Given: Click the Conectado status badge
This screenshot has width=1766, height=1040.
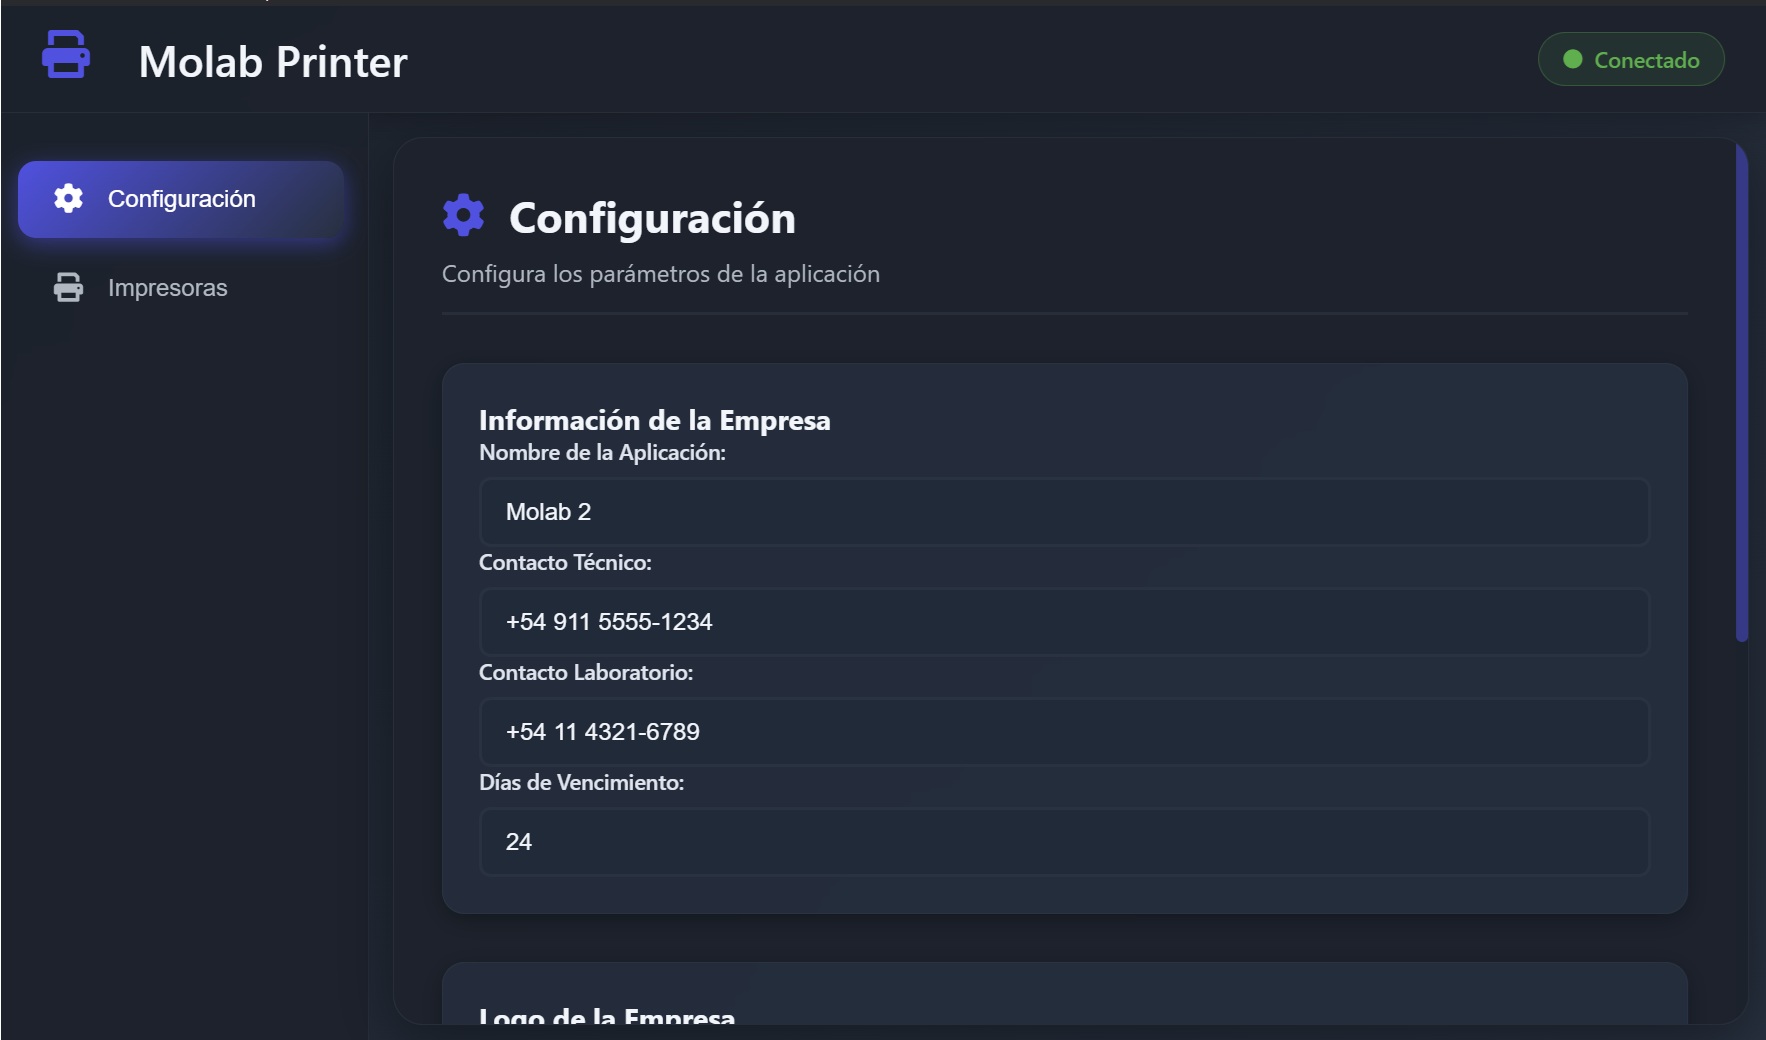Looking at the screenshot, I should pyautogui.click(x=1630, y=60).
